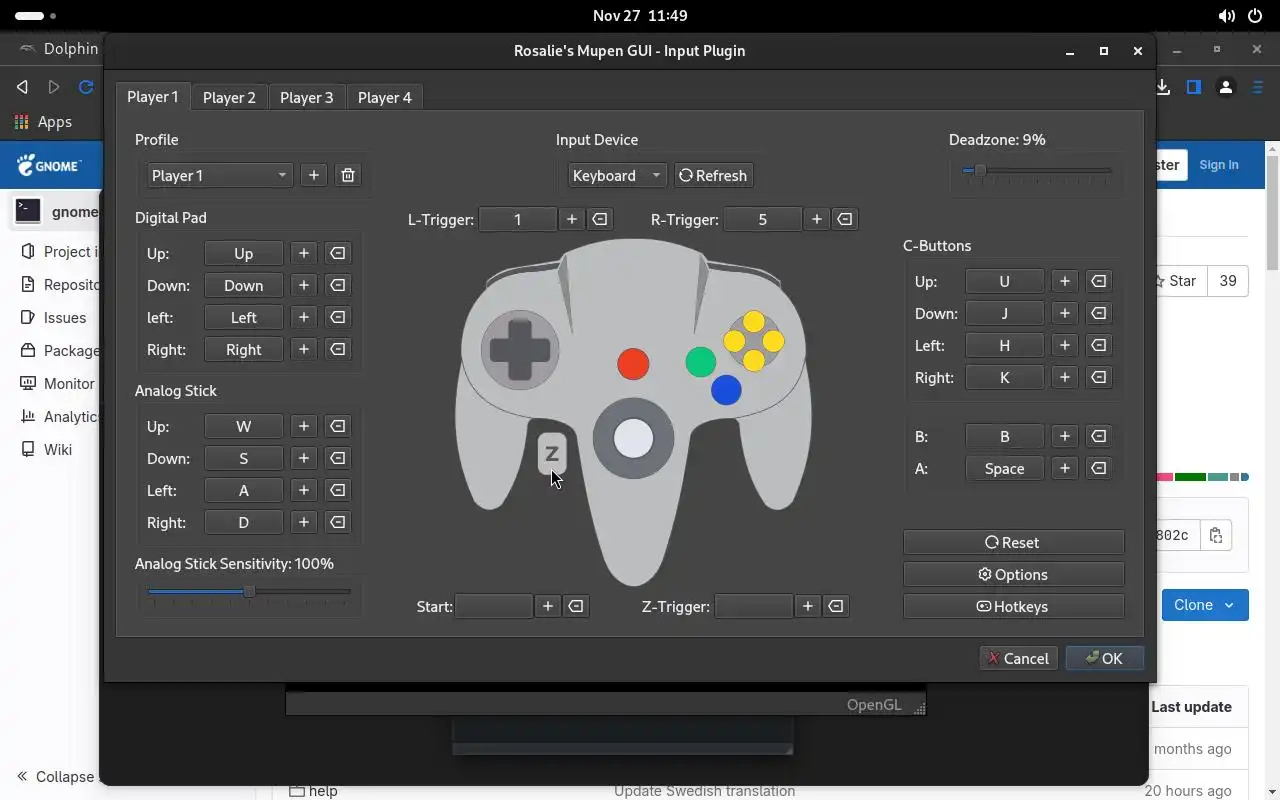
Task: Clear binding for Digital Pad Right
Action: tap(338, 349)
